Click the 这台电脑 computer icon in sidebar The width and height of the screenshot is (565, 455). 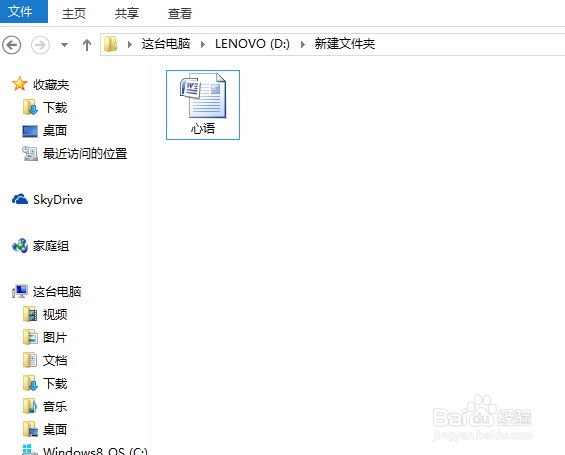pyautogui.click(x=20, y=291)
